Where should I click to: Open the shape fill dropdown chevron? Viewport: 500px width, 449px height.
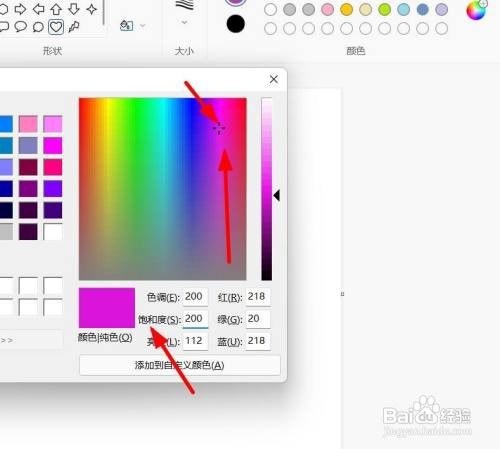pyautogui.click(x=143, y=25)
